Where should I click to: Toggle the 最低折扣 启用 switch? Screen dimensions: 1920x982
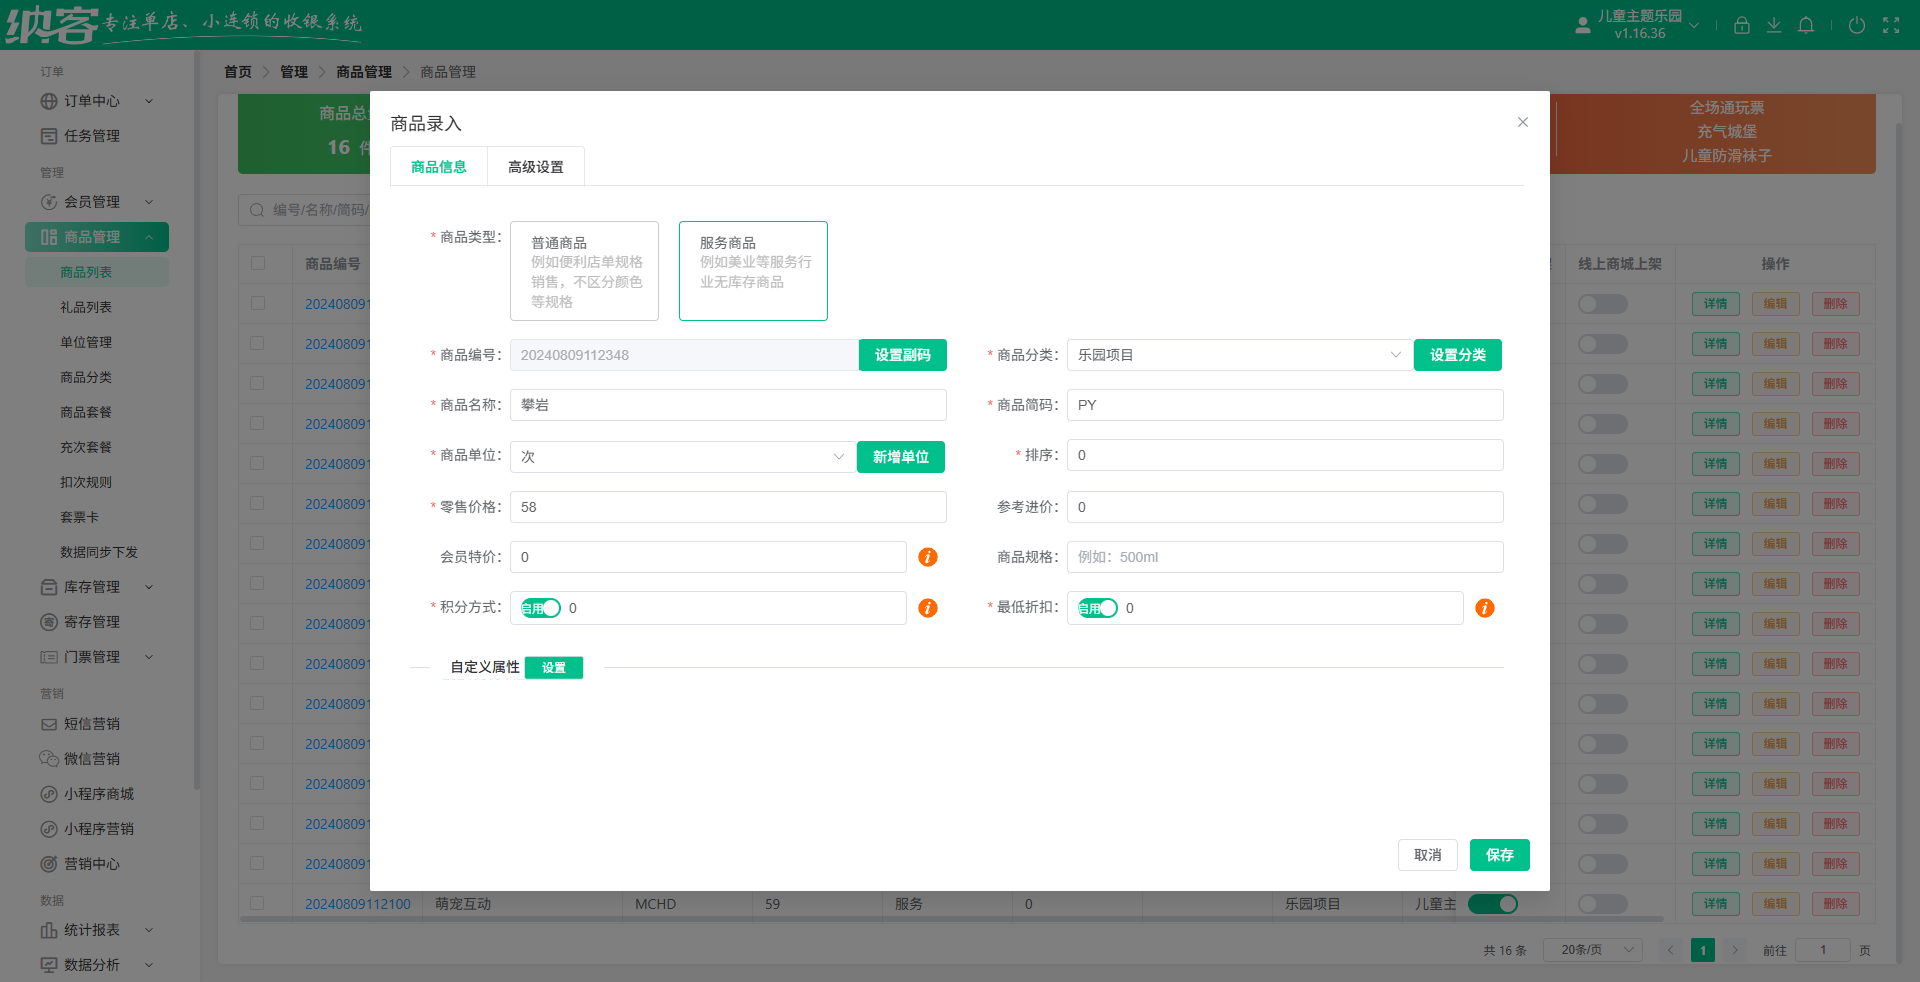point(1098,608)
